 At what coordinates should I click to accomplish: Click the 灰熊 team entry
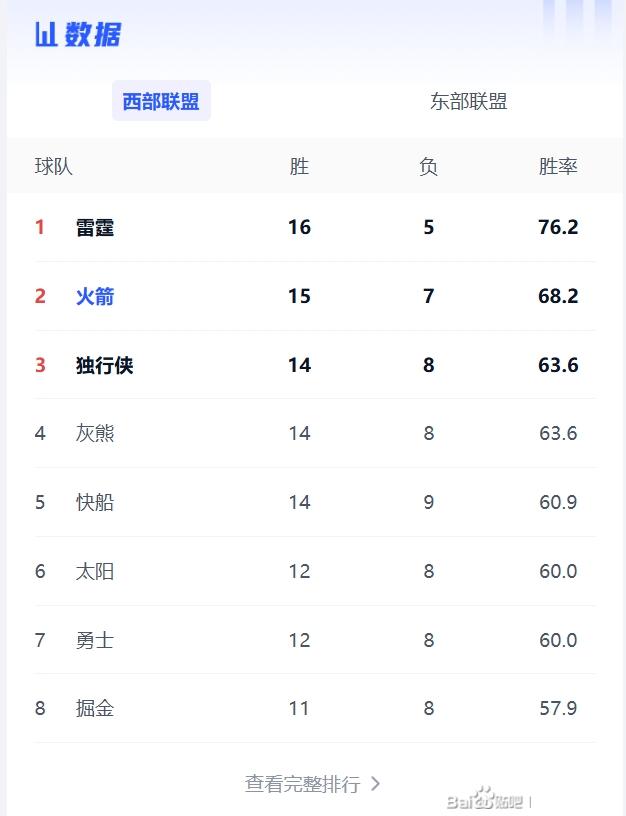point(95,433)
